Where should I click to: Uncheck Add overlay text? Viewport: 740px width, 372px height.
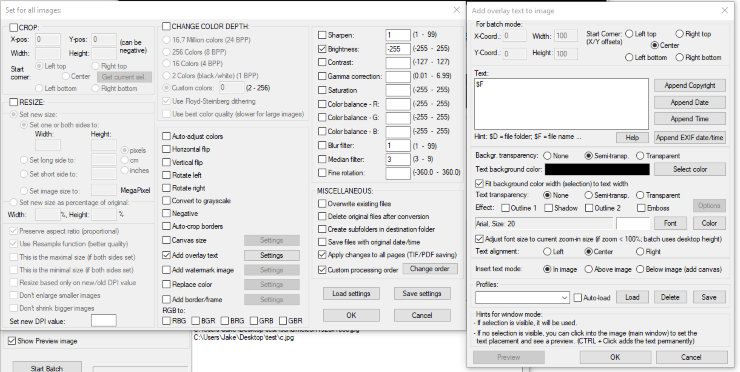pyautogui.click(x=166, y=255)
